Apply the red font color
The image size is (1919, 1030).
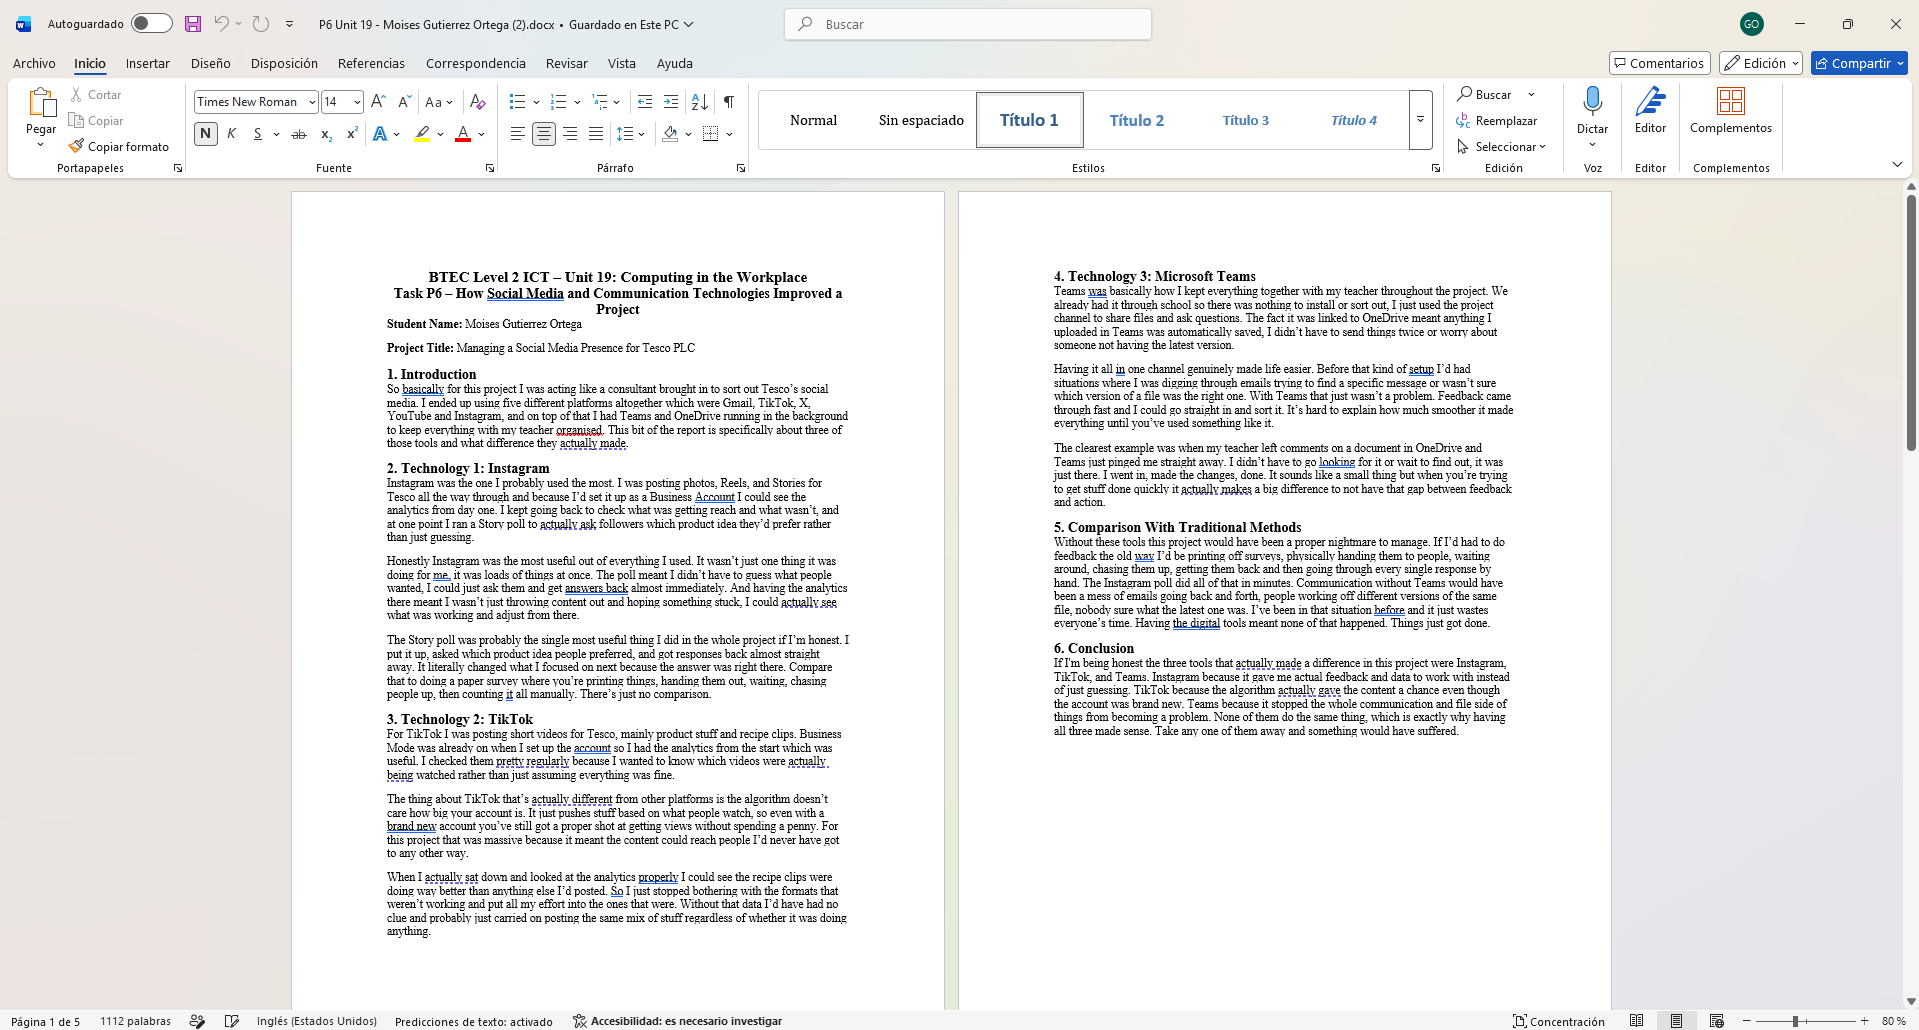pos(463,134)
